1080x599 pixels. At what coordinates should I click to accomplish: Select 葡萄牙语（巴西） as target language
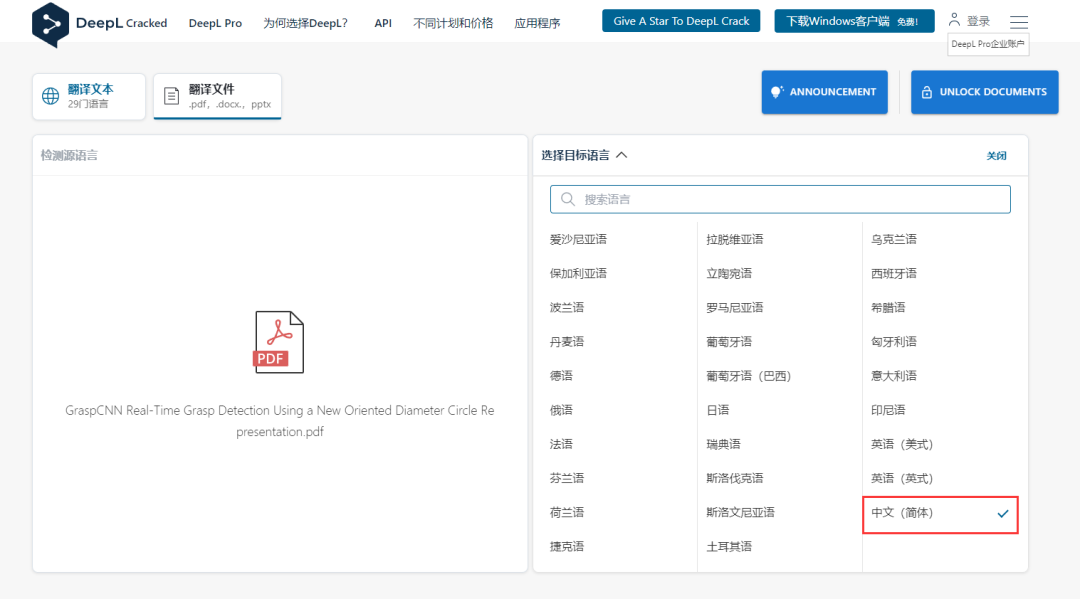(749, 376)
